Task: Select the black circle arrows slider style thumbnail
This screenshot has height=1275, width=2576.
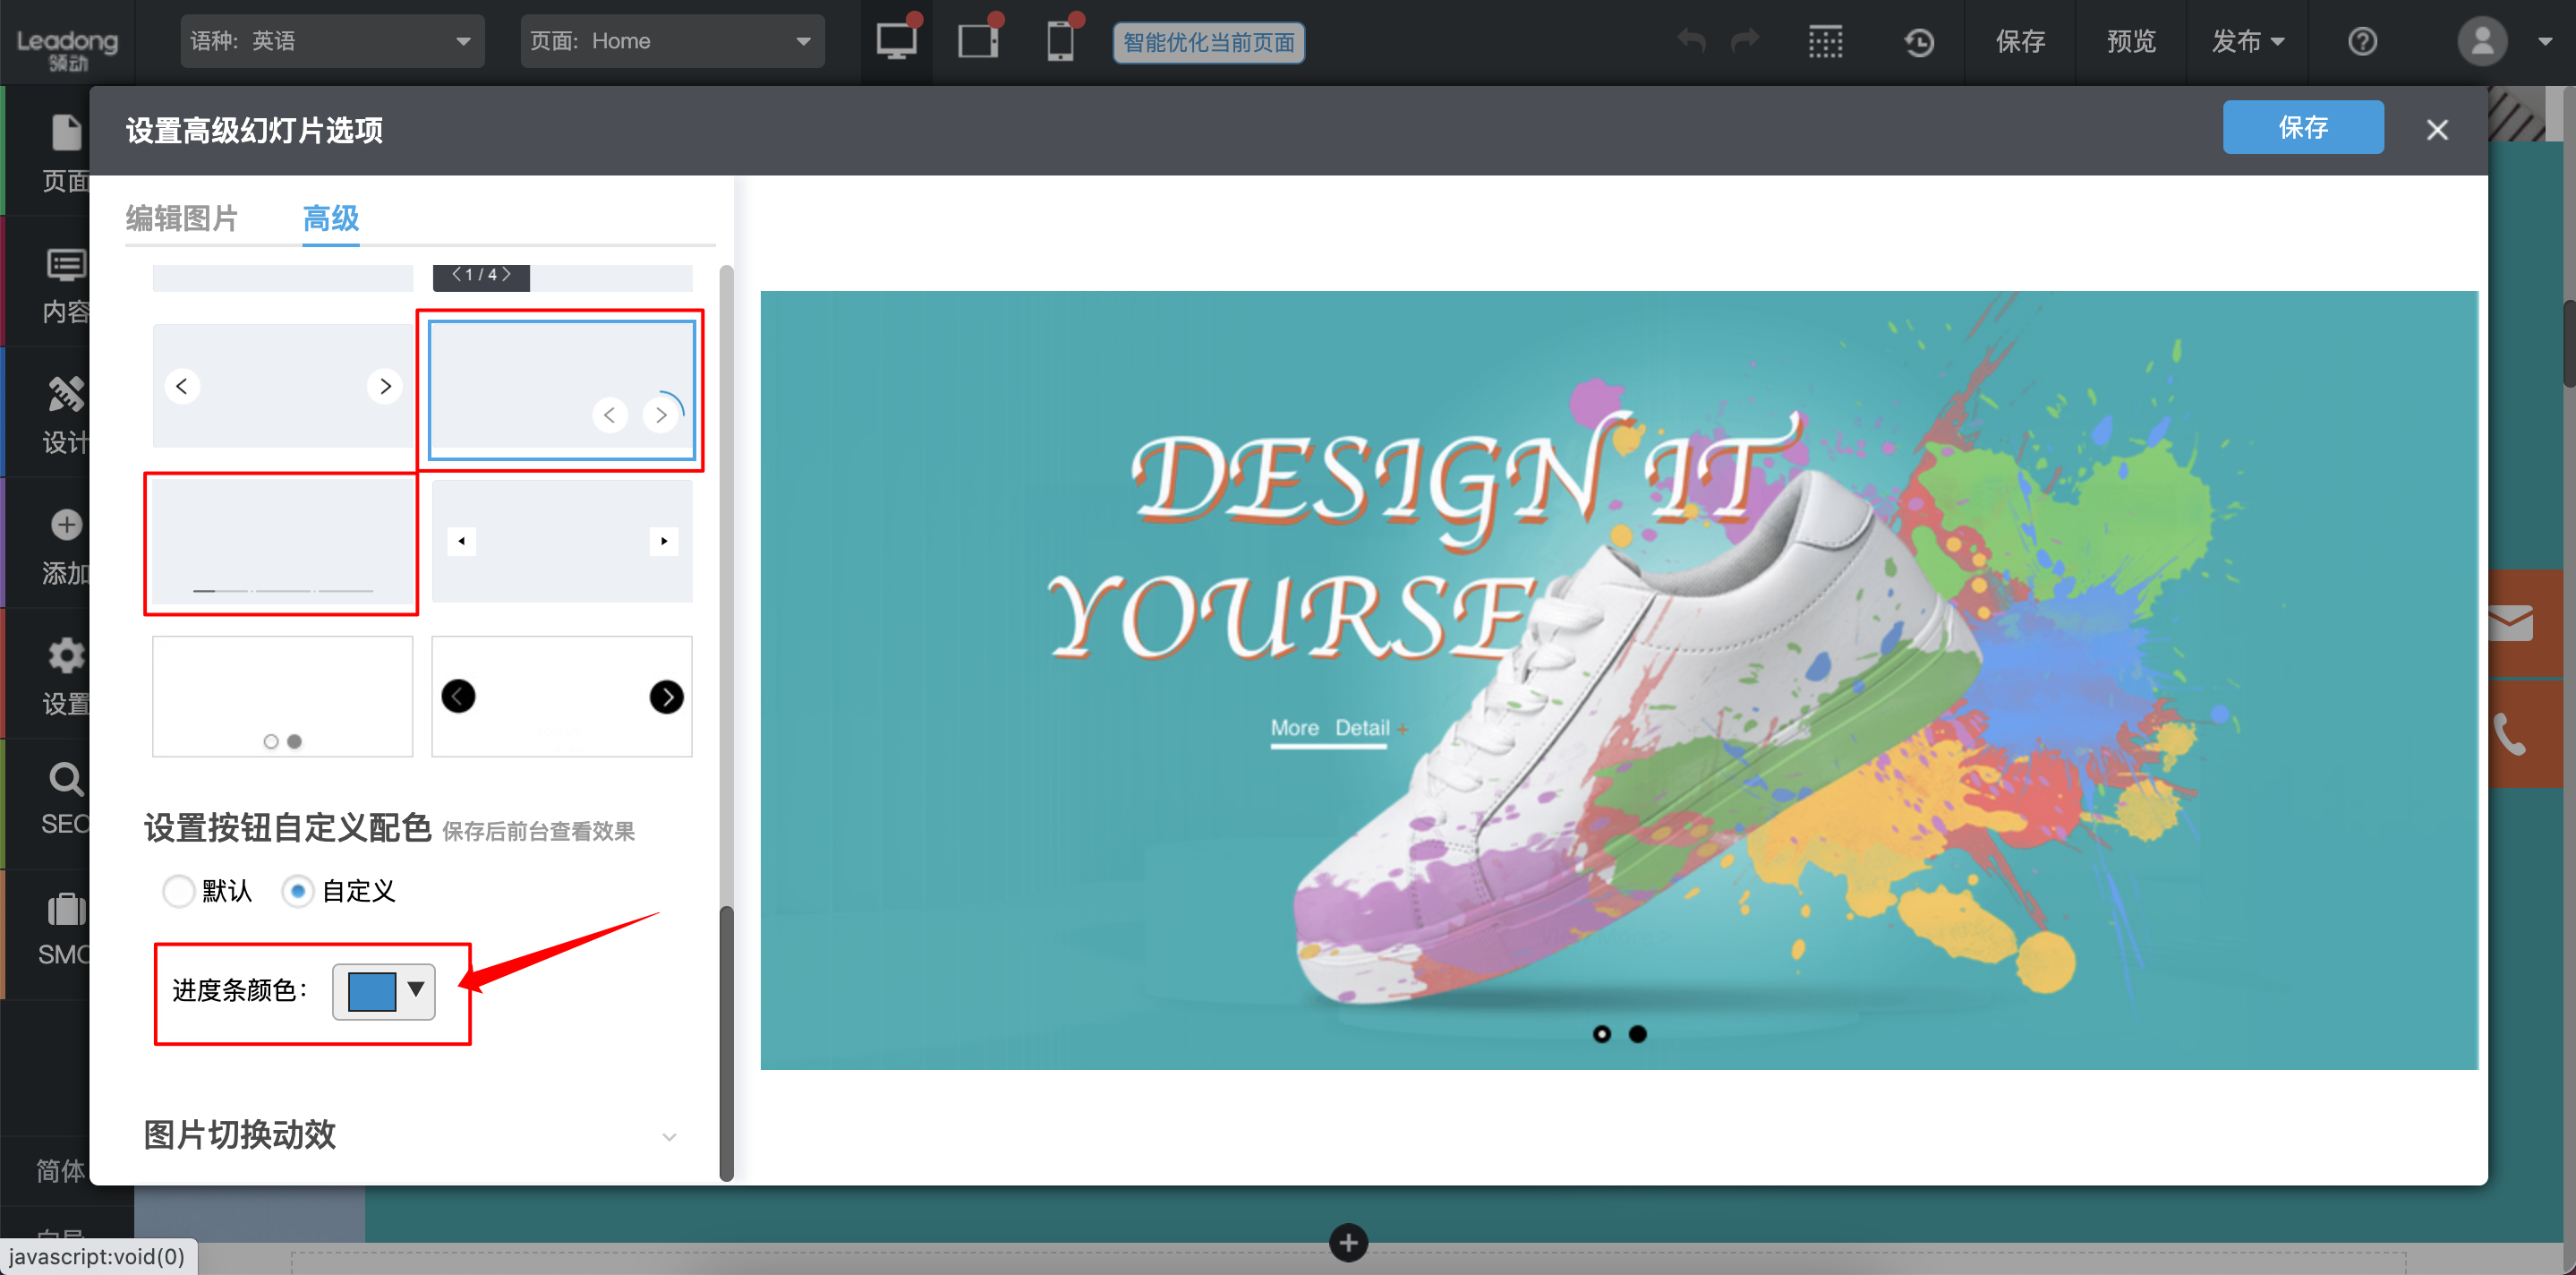Action: click(561, 696)
